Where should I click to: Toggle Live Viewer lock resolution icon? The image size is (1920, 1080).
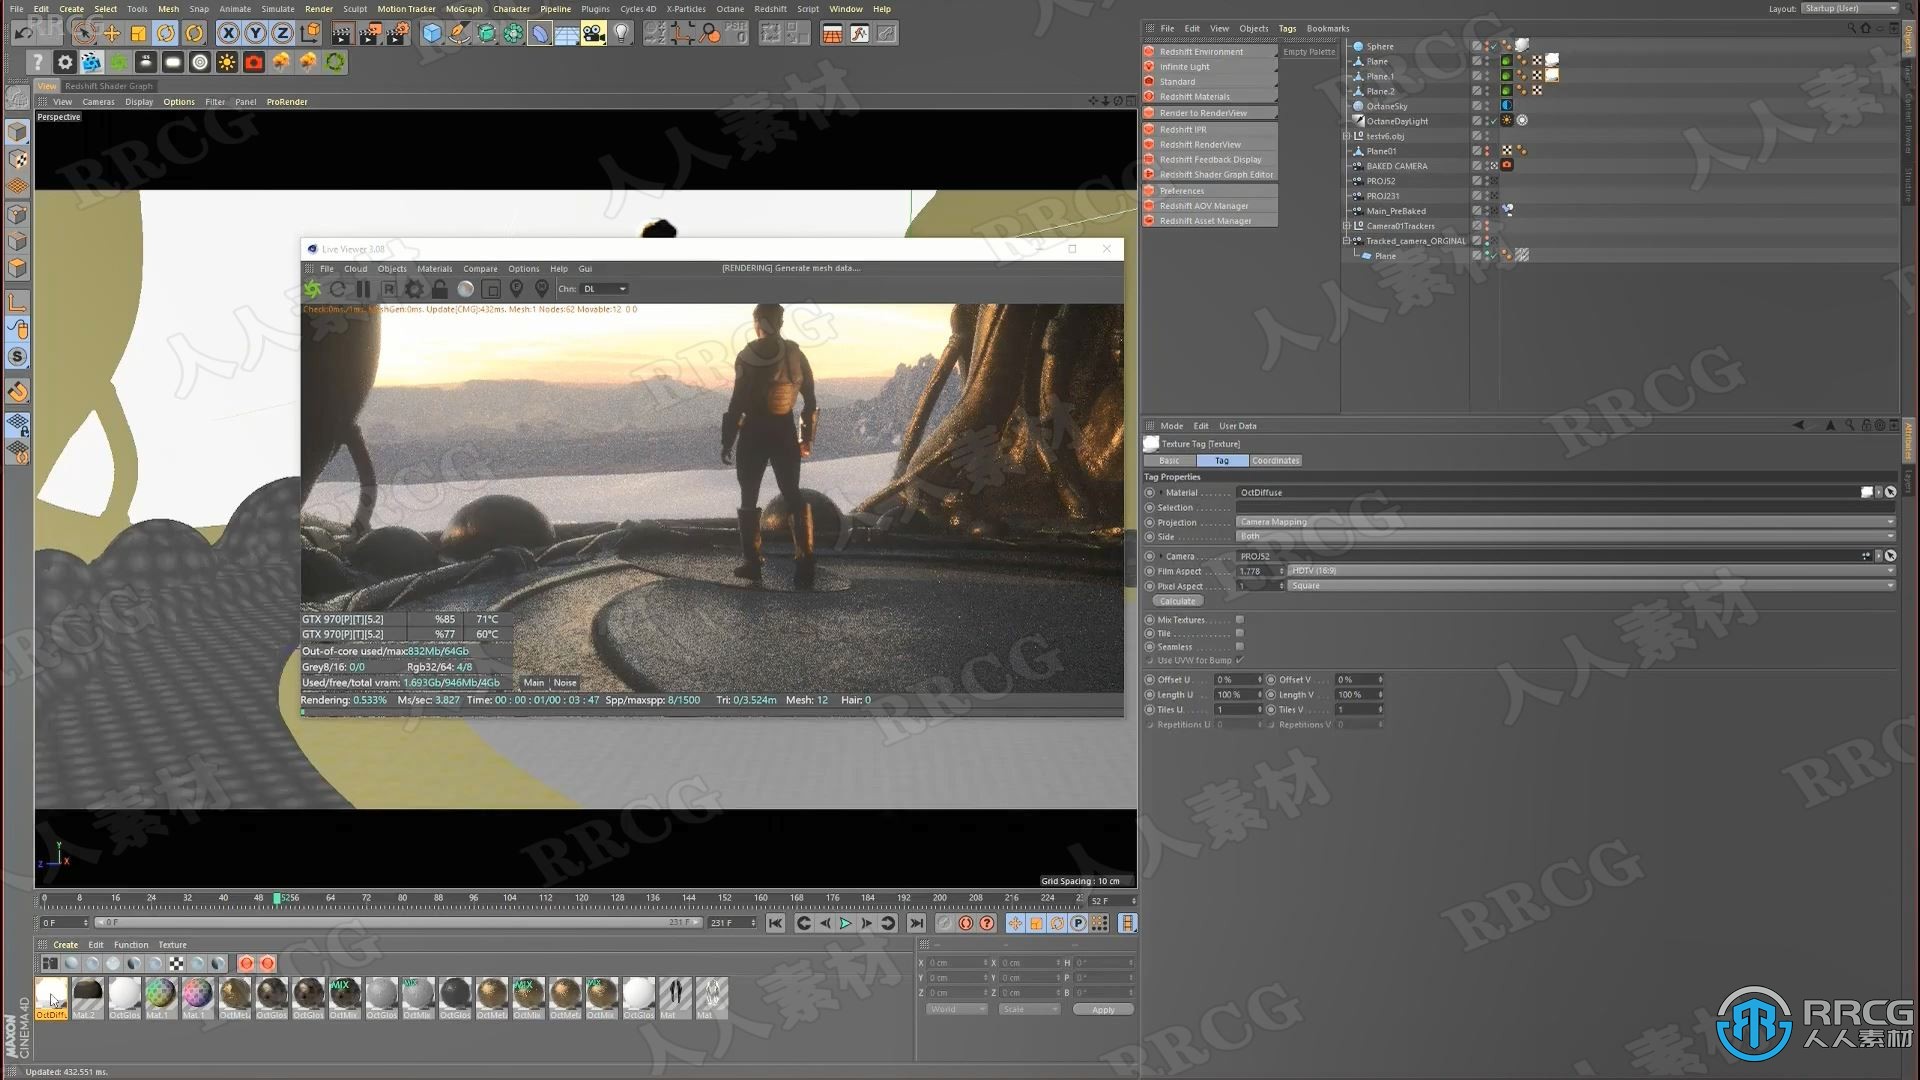click(x=439, y=289)
